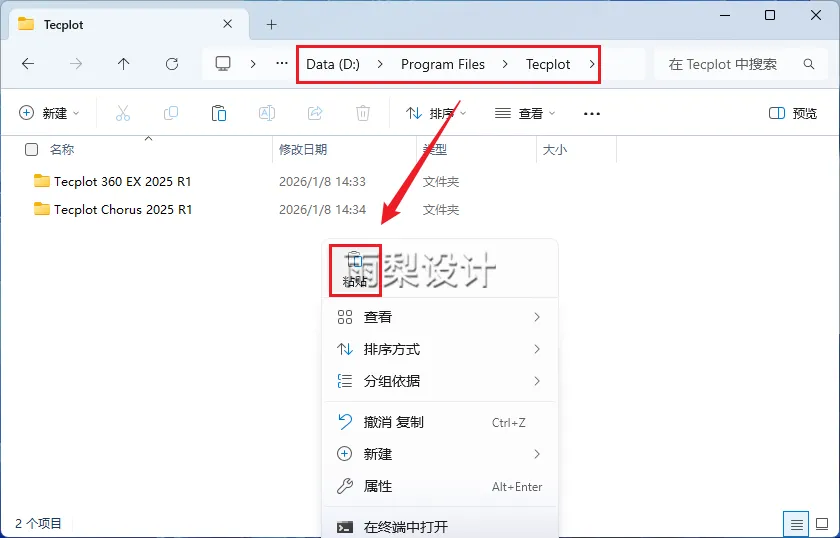Image resolution: width=840 pixels, height=538 pixels.
Task: Open 排序方式 submenu in context menu
Action: click(x=439, y=349)
